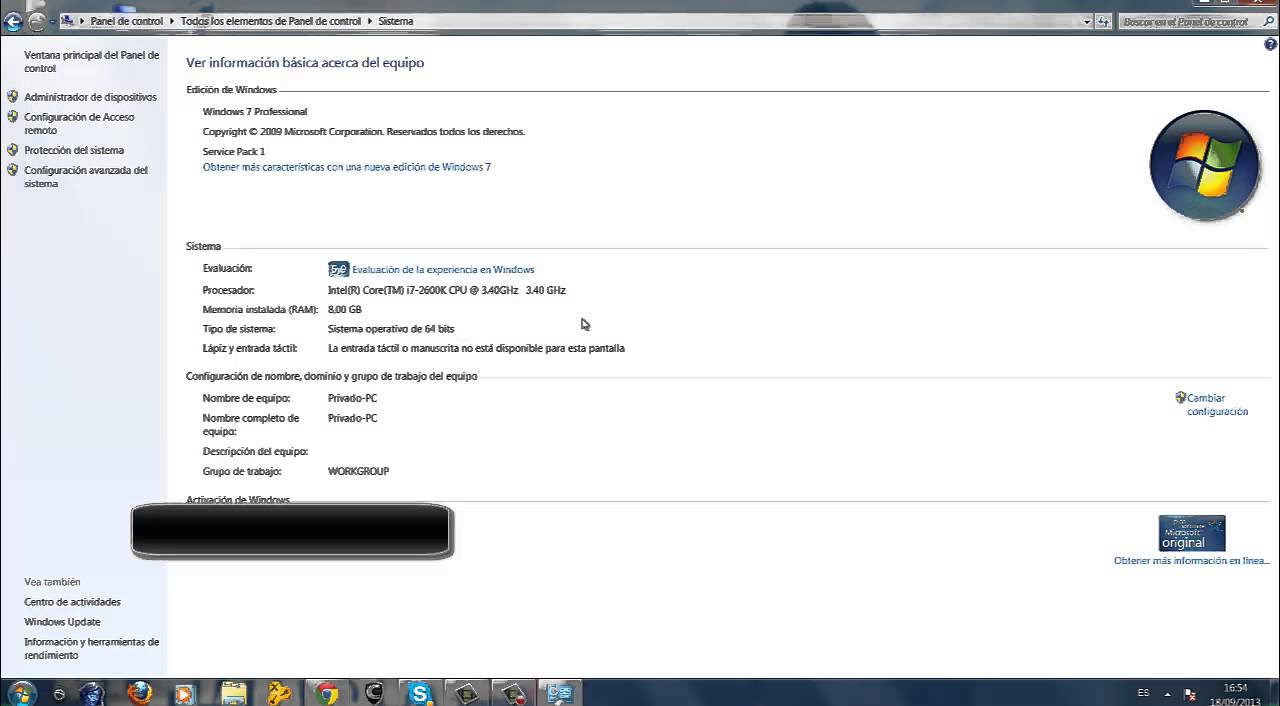Launch Firefox from the taskbar
This screenshot has height=706, width=1280.
click(140, 692)
